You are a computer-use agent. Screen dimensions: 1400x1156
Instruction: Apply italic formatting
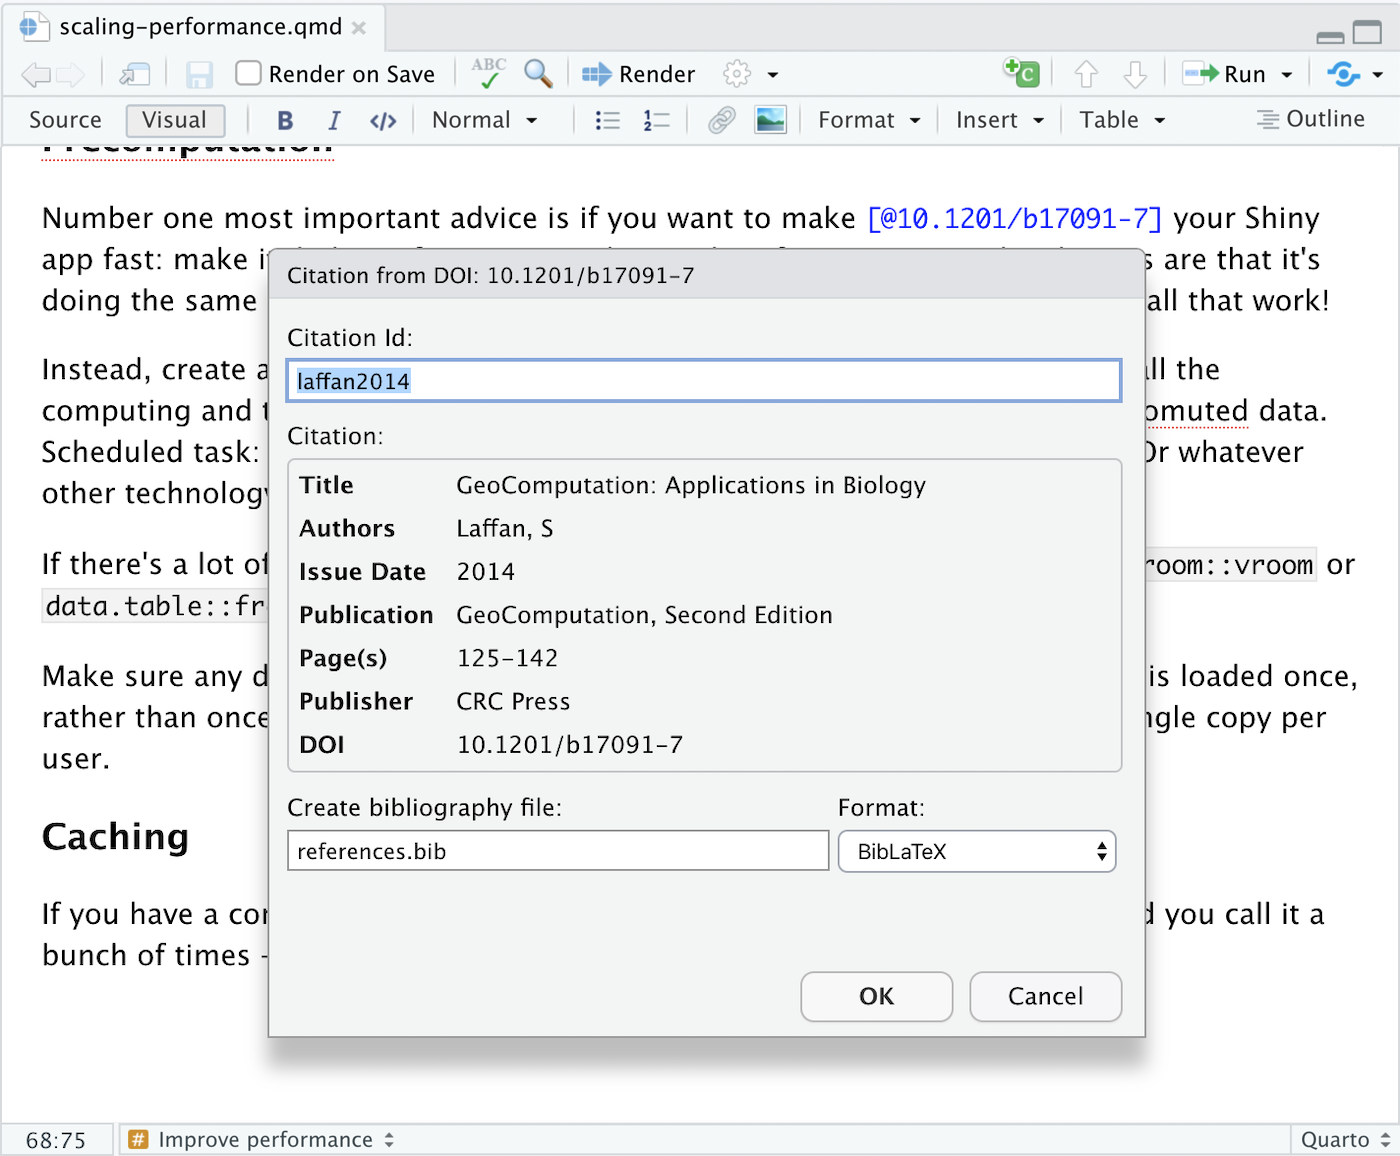coord(334,120)
